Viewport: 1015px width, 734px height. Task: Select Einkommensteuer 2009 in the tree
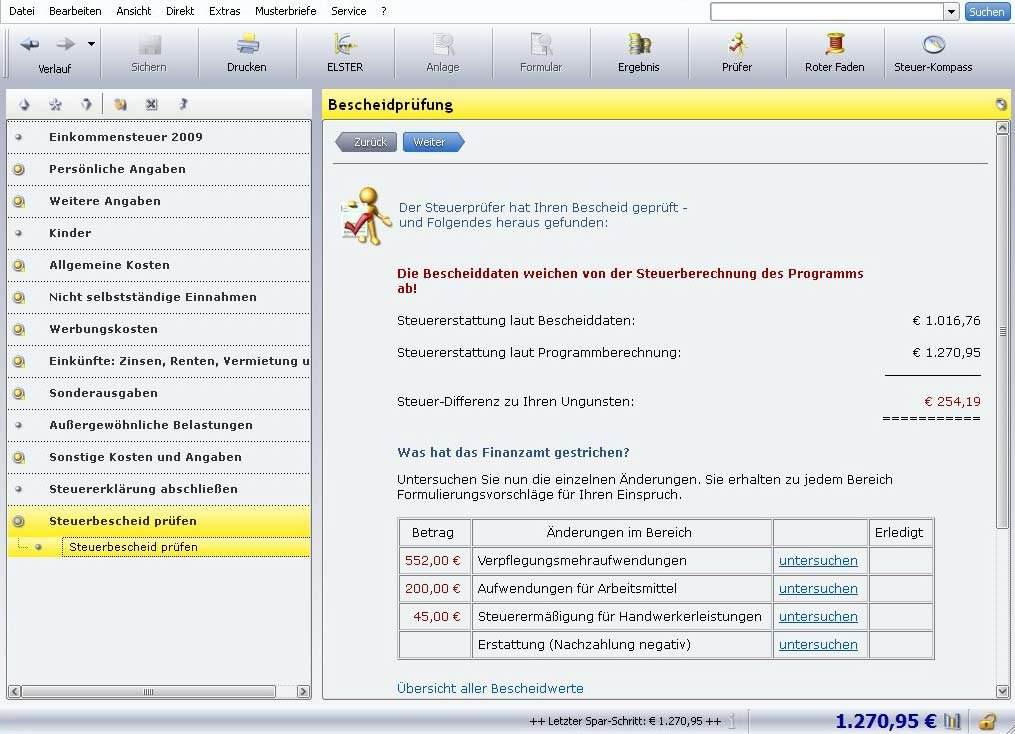click(x=159, y=137)
